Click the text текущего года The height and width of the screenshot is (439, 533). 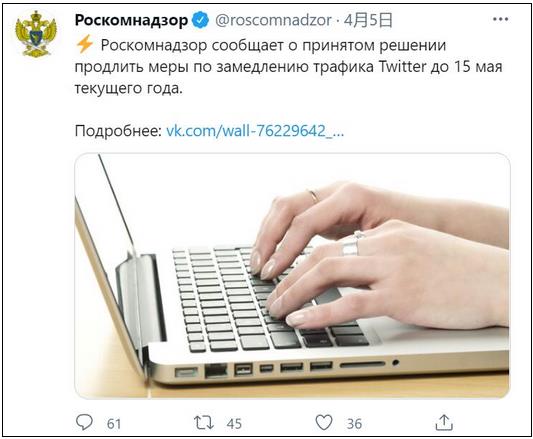pyautogui.click(x=128, y=88)
